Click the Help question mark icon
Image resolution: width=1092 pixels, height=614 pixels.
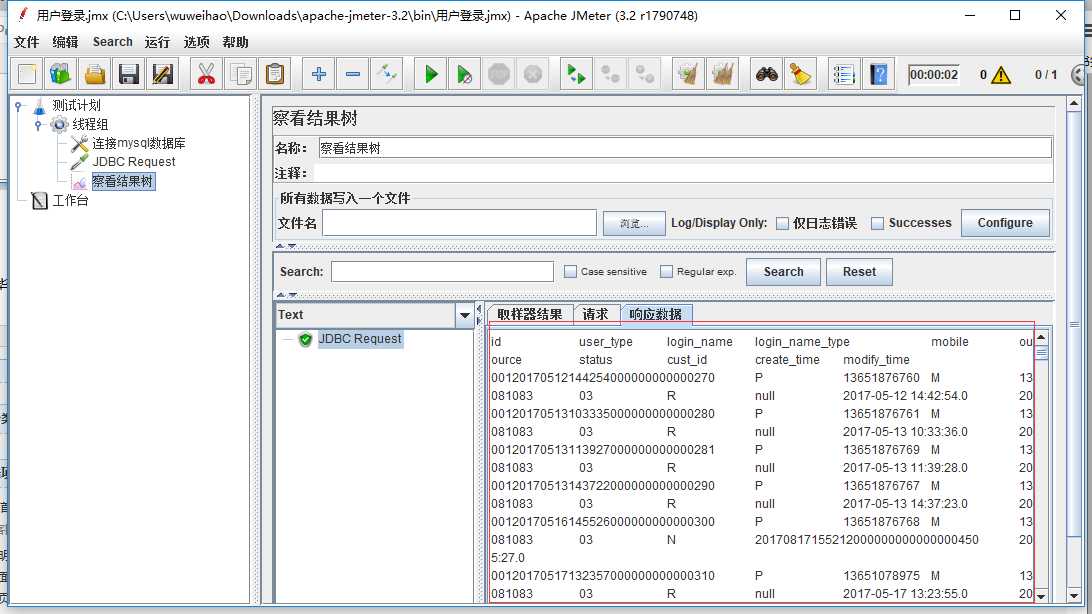(879, 74)
